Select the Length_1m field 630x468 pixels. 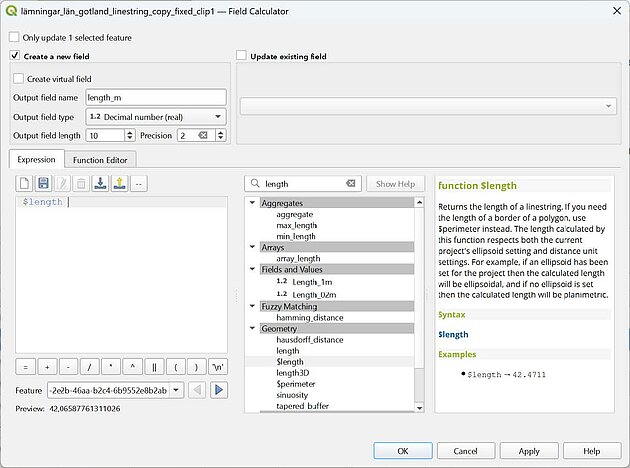(312, 282)
